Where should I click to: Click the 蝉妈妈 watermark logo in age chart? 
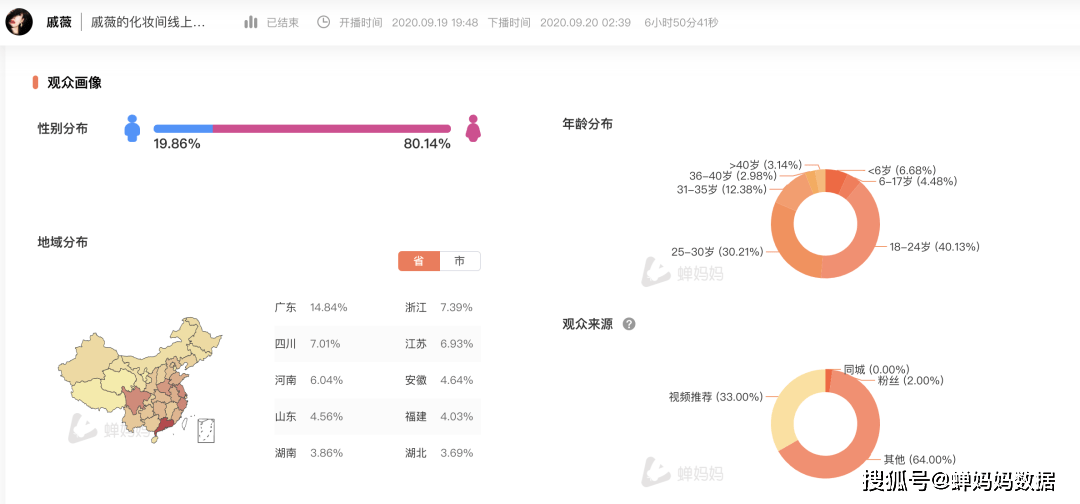[x=682, y=273]
